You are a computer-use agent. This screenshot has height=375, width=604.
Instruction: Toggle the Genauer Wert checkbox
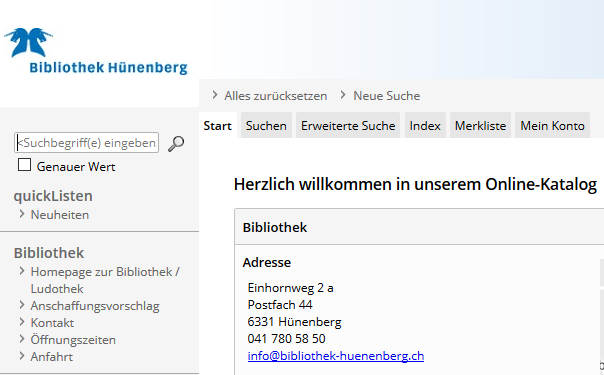[x=24, y=165]
